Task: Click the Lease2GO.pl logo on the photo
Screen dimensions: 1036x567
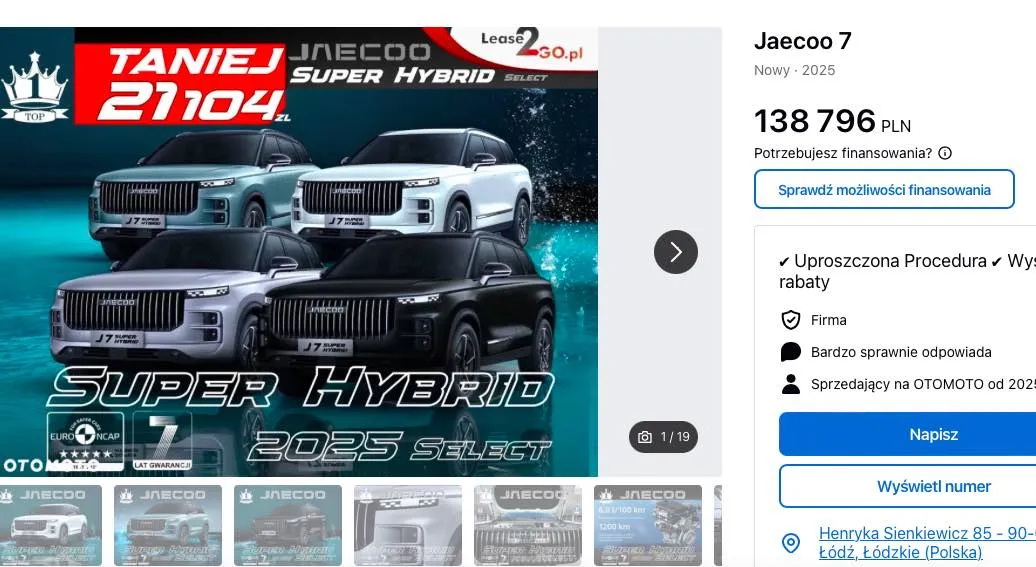Action: [x=531, y=44]
